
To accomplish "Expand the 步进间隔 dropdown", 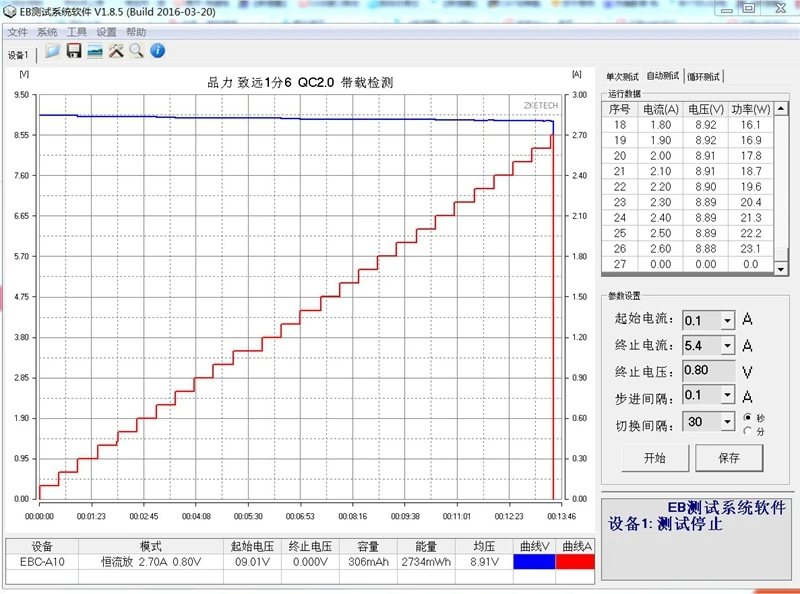I will click(x=728, y=395).
